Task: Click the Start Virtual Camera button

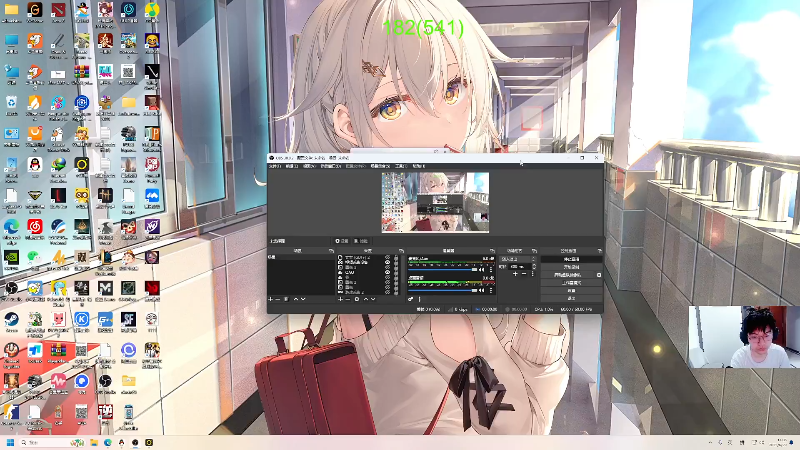Action: (x=568, y=274)
